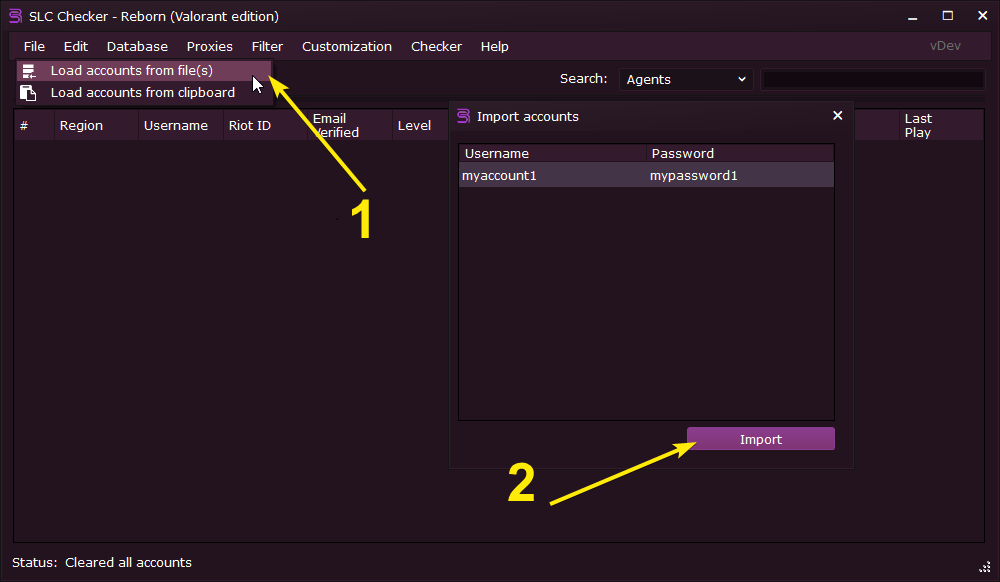This screenshot has width=1000, height=582.
Task: Click the Level column header
Action: click(421, 126)
